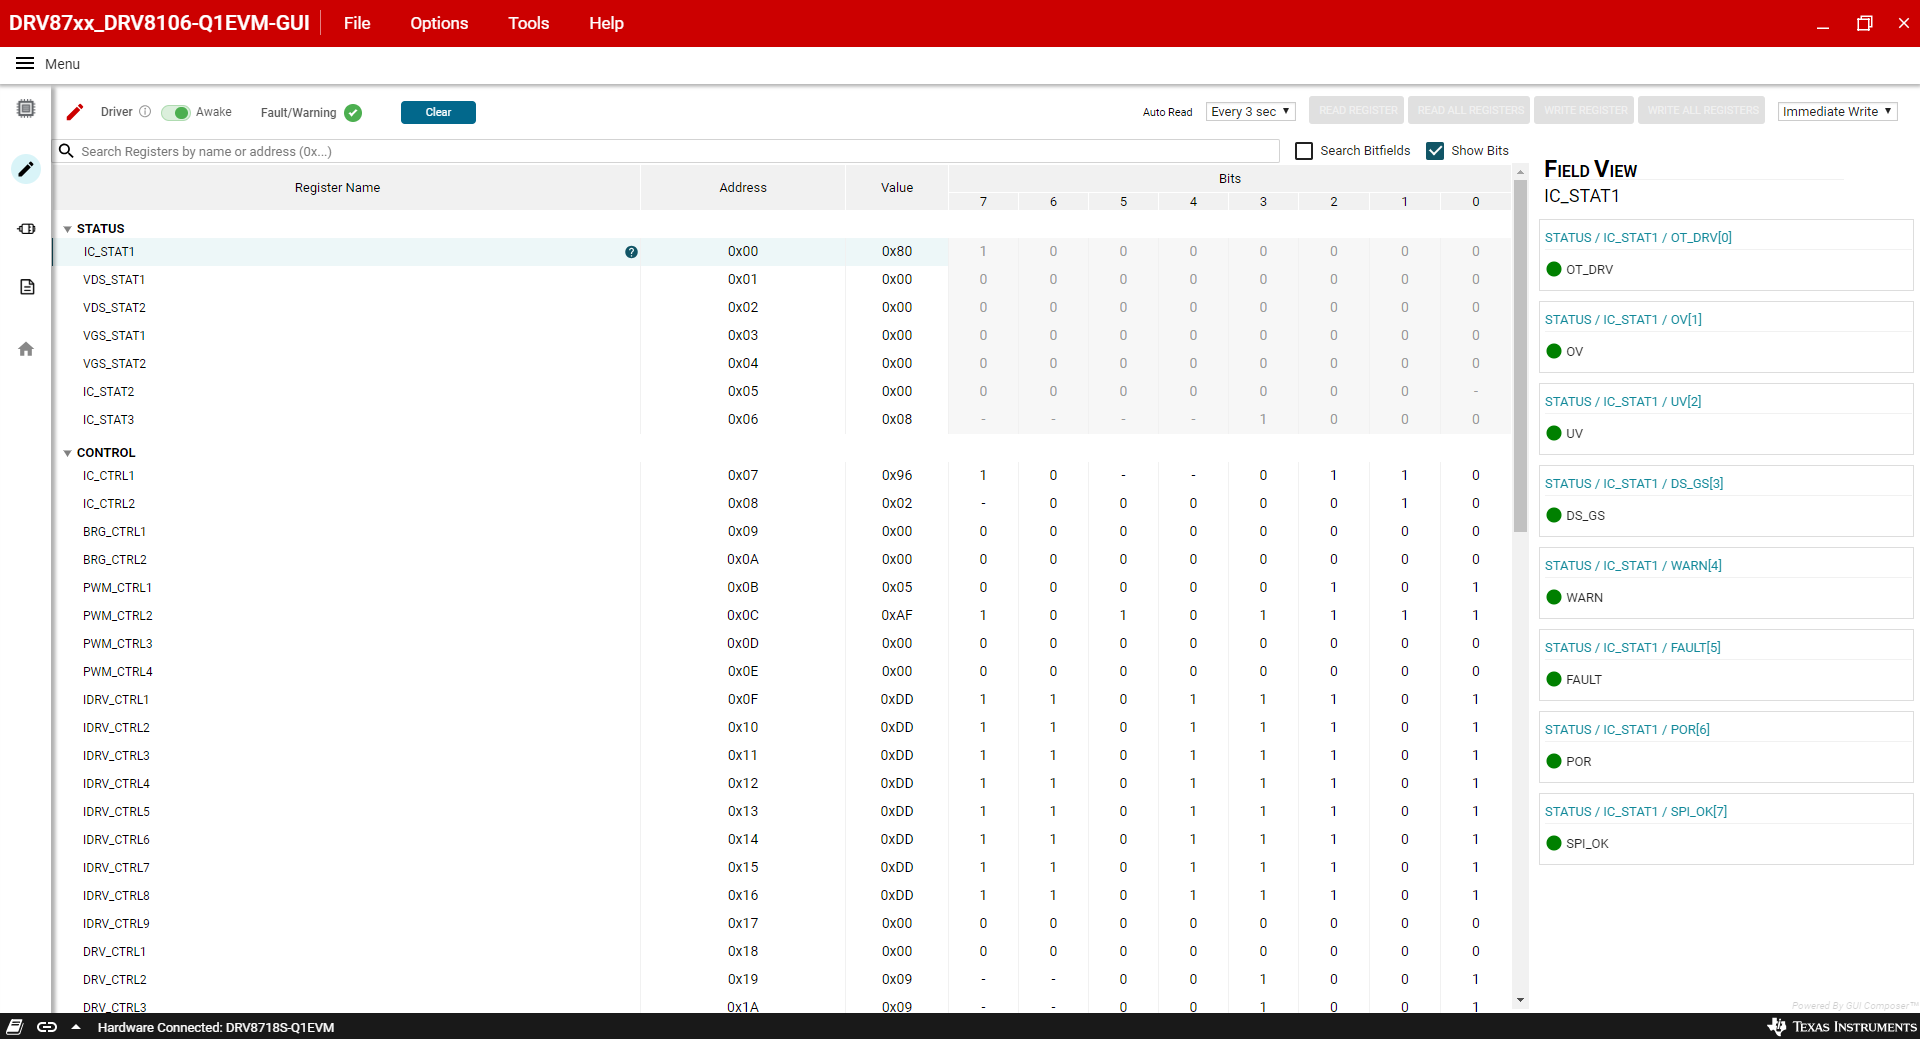Click the scrollbar down arrow
Image resolution: width=1920 pixels, height=1039 pixels.
tap(1520, 1000)
